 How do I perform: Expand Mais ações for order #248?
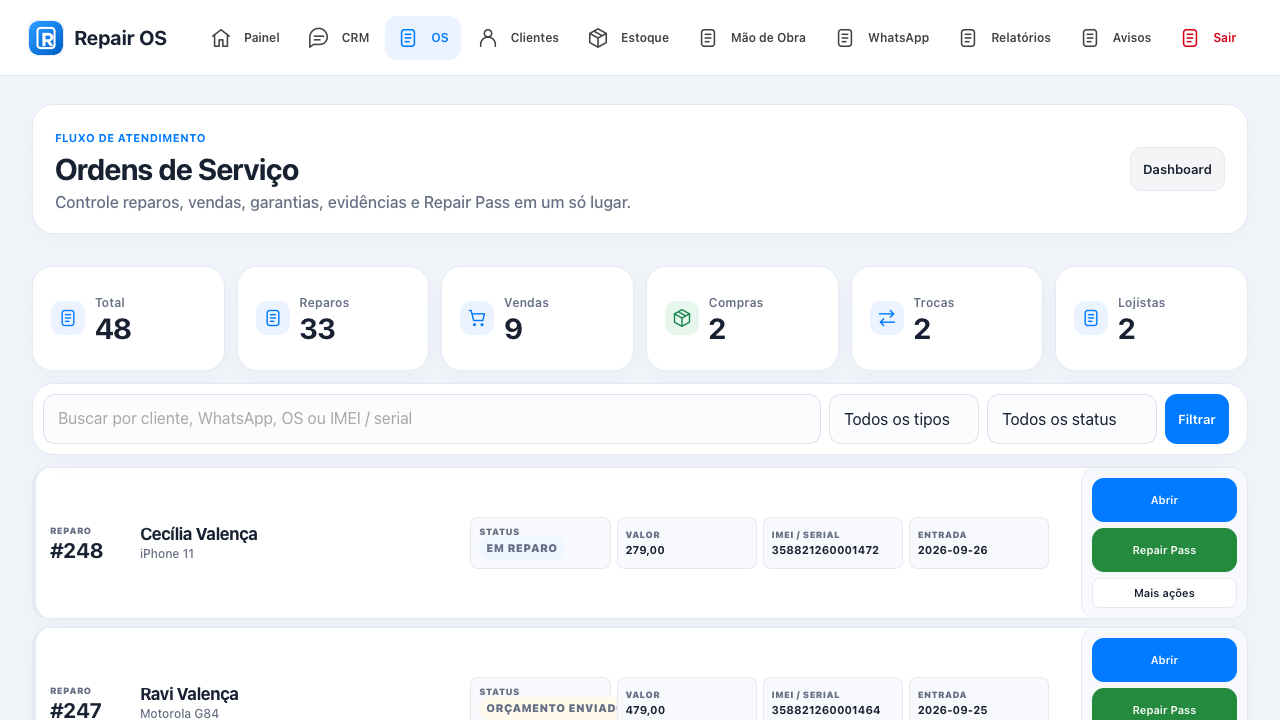[1164, 593]
